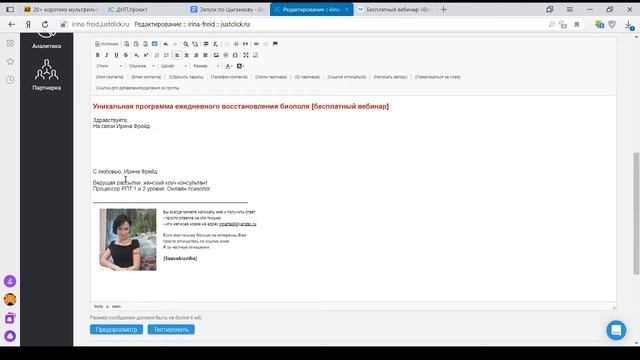Click the Special Character omega icon

[235, 55]
